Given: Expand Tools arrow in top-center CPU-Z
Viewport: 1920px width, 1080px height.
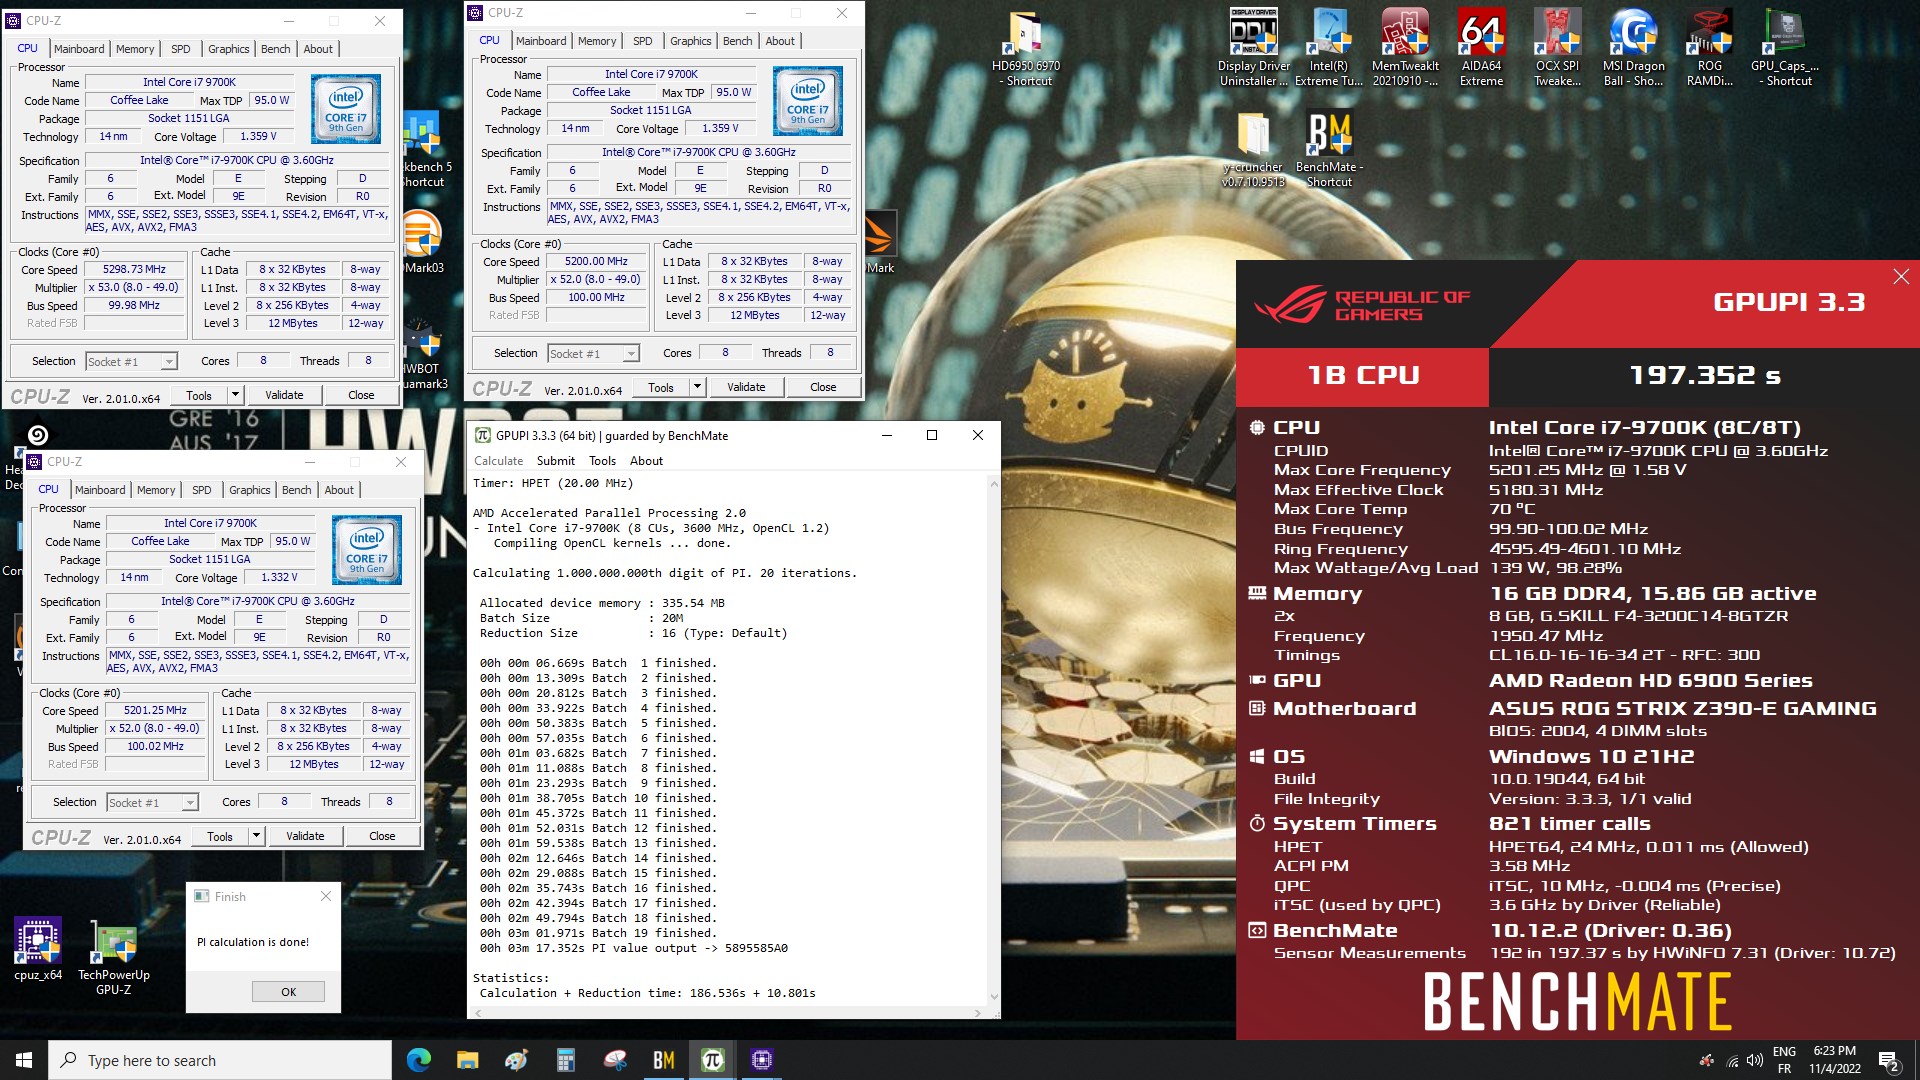Looking at the screenshot, I should [x=697, y=387].
